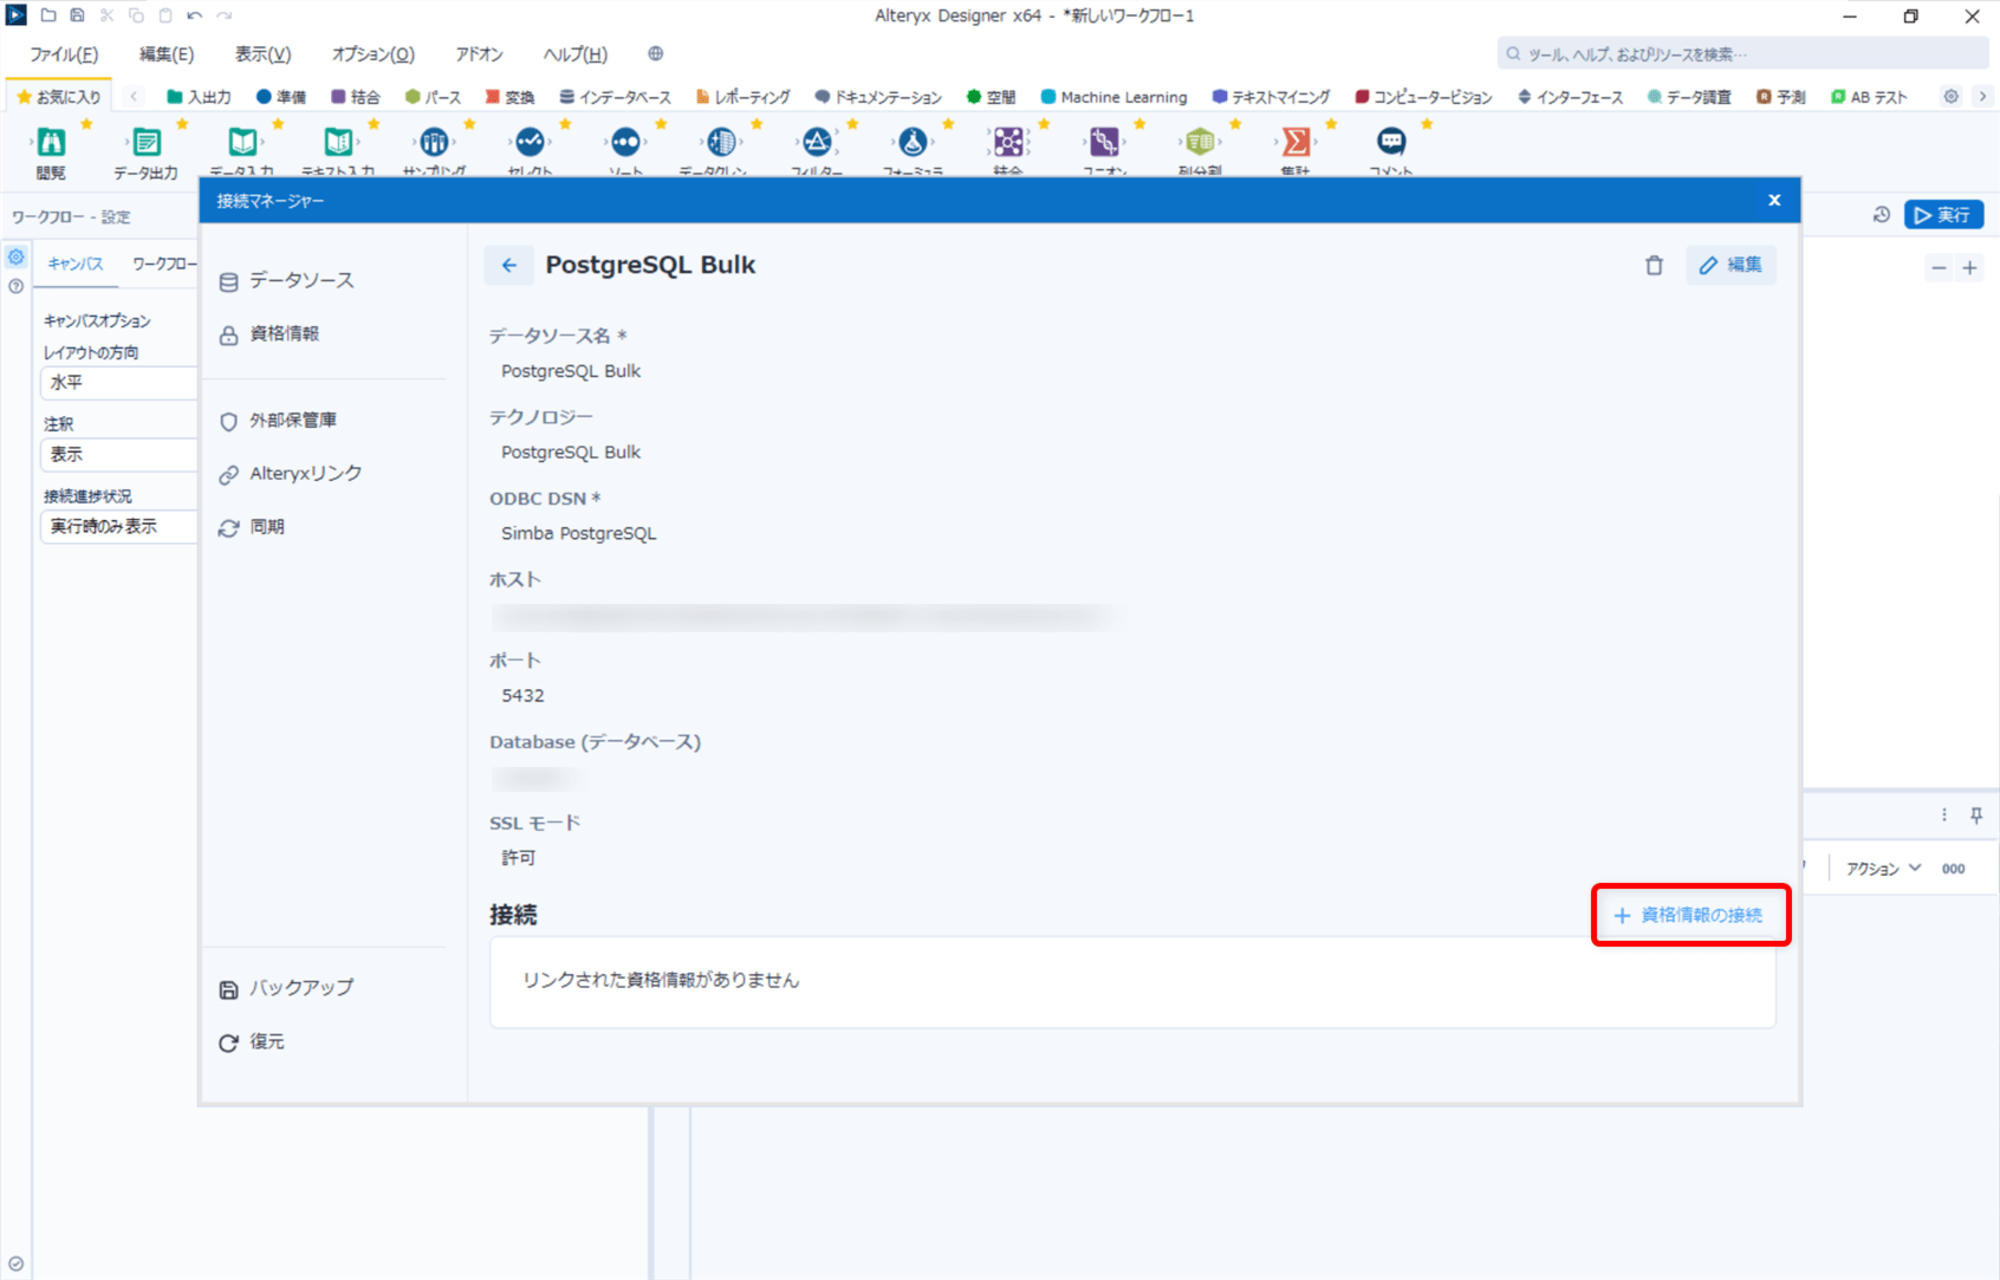Click the 編集 edit button

pos(1731,265)
